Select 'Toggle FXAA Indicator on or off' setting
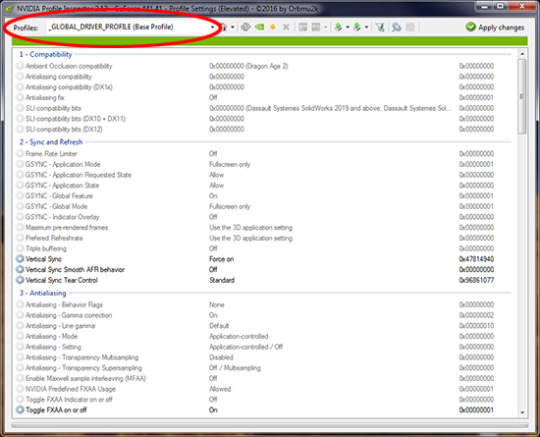The height and width of the screenshot is (437, 540). point(69,399)
